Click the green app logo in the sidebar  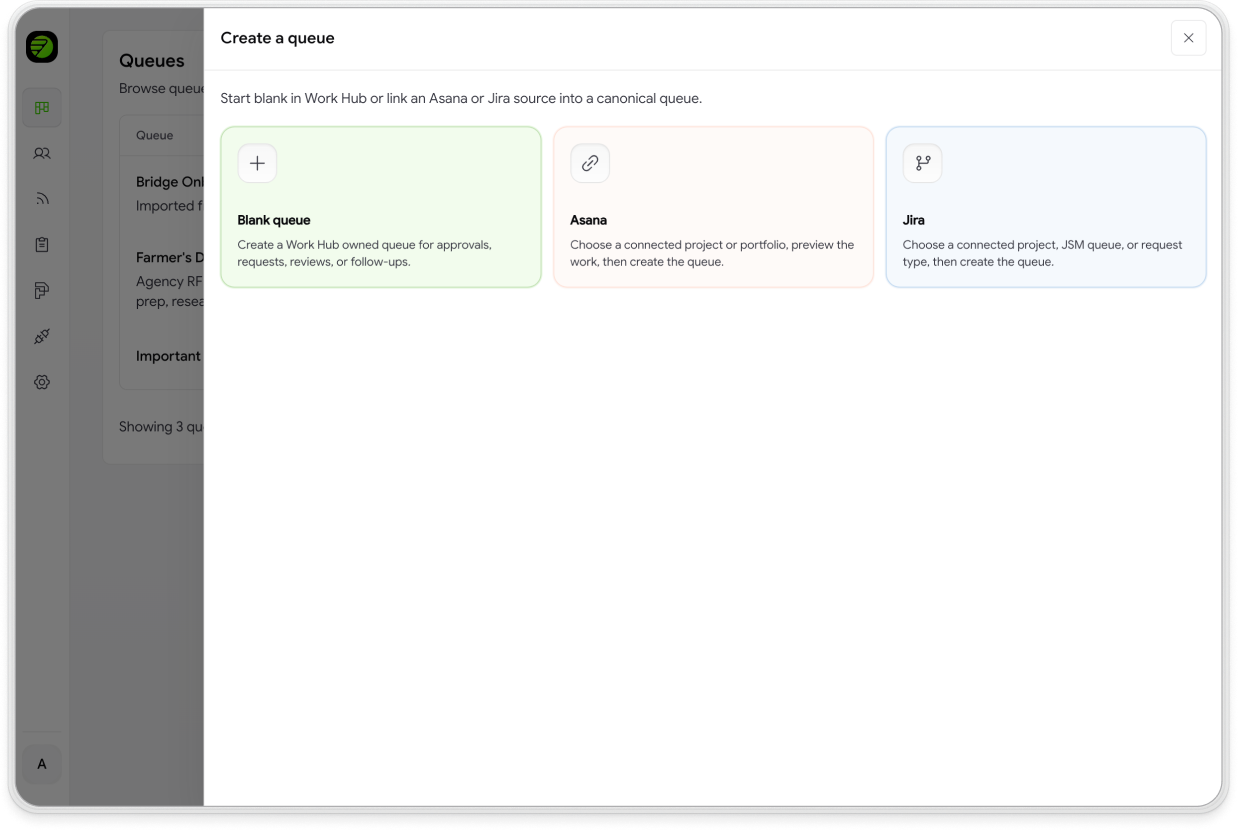click(42, 47)
